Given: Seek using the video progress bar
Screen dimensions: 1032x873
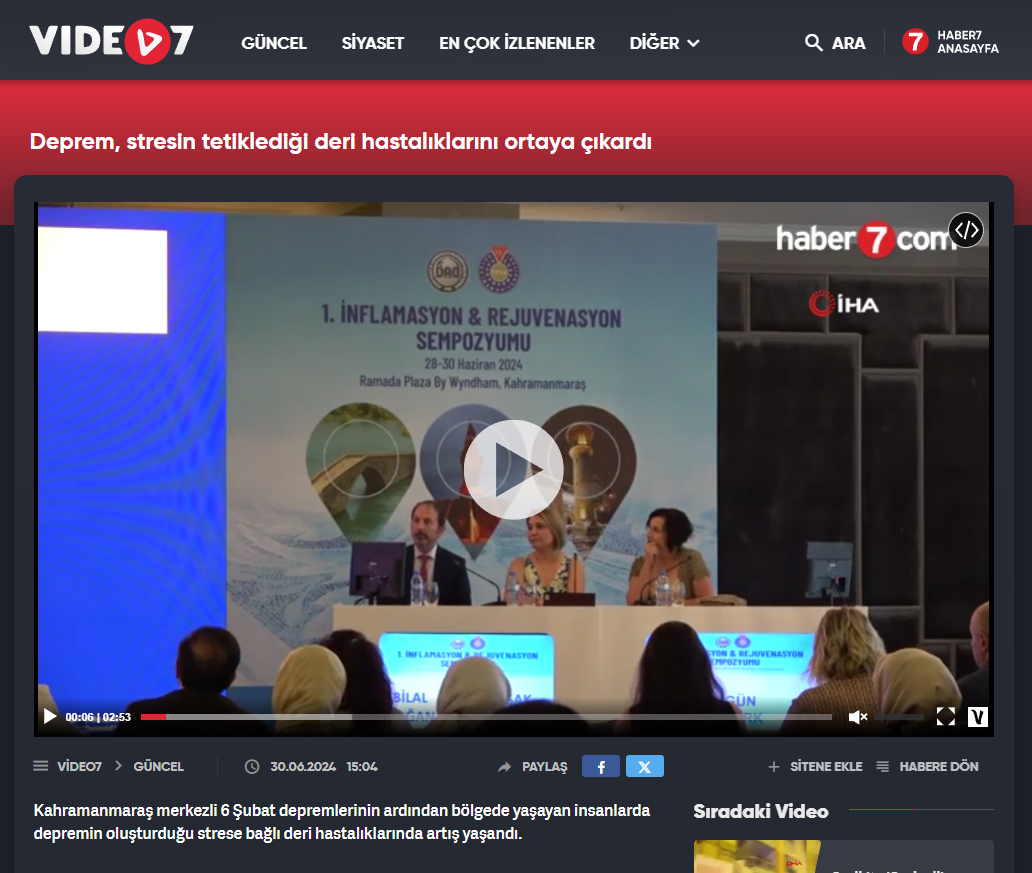Looking at the screenshot, I should tap(485, 716).
